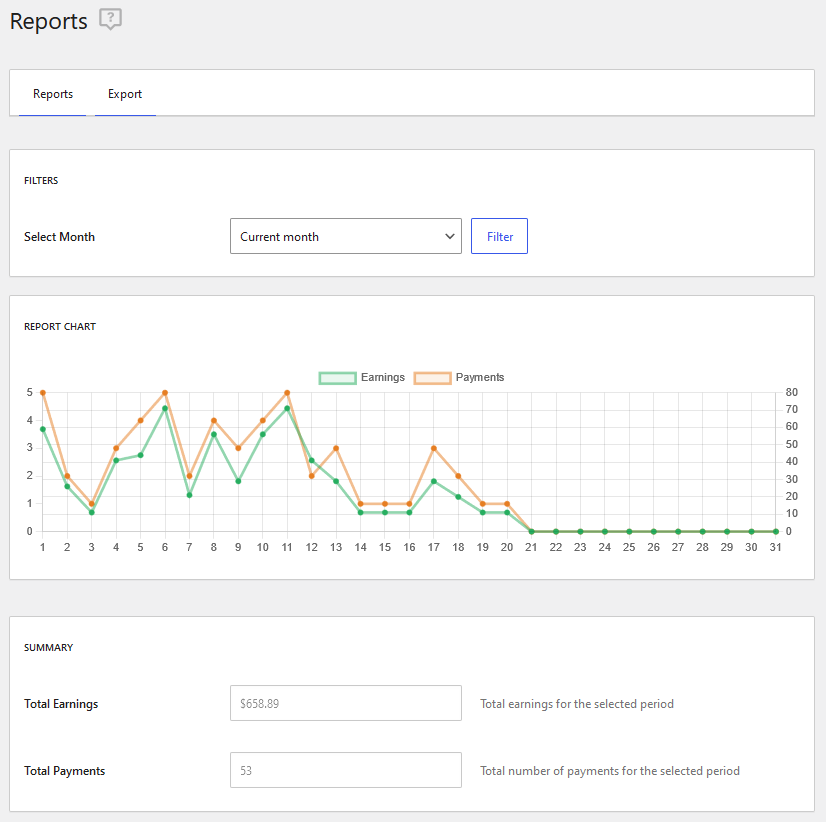Select the green Earnings point on day 9
Viewport: 826px width, 822px height.
pyautogui.click(x=238, y=481)
